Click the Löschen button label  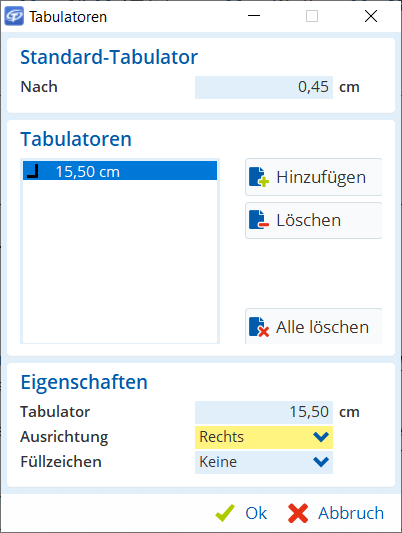click(309, 220)
